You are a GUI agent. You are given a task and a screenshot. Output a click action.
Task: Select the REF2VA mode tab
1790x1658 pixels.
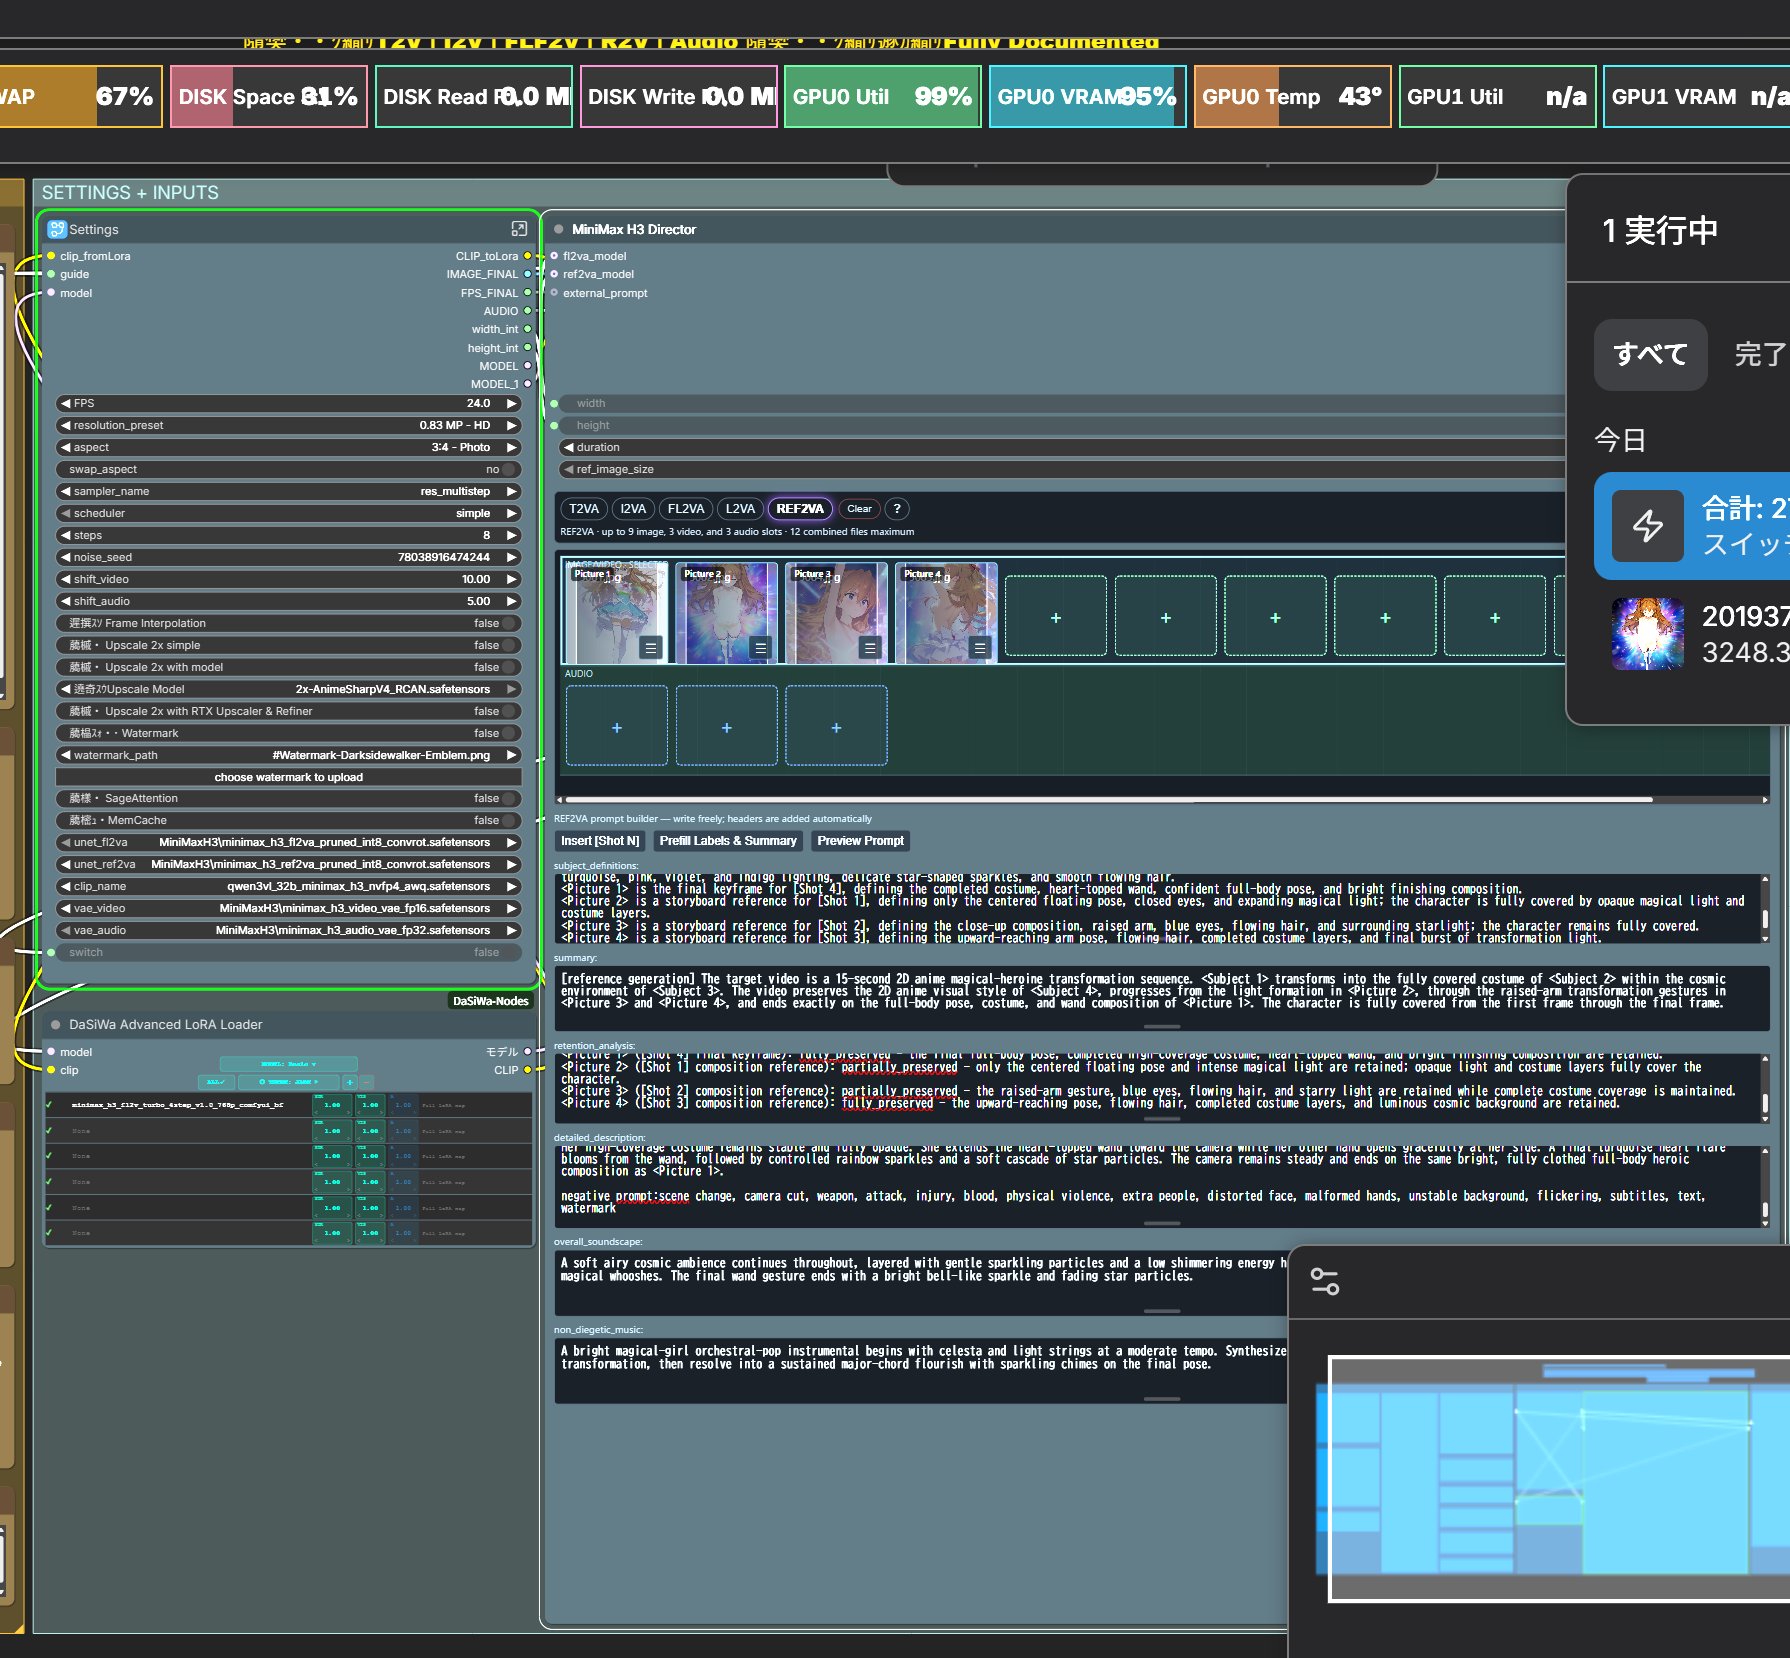[x=800, y=509]
